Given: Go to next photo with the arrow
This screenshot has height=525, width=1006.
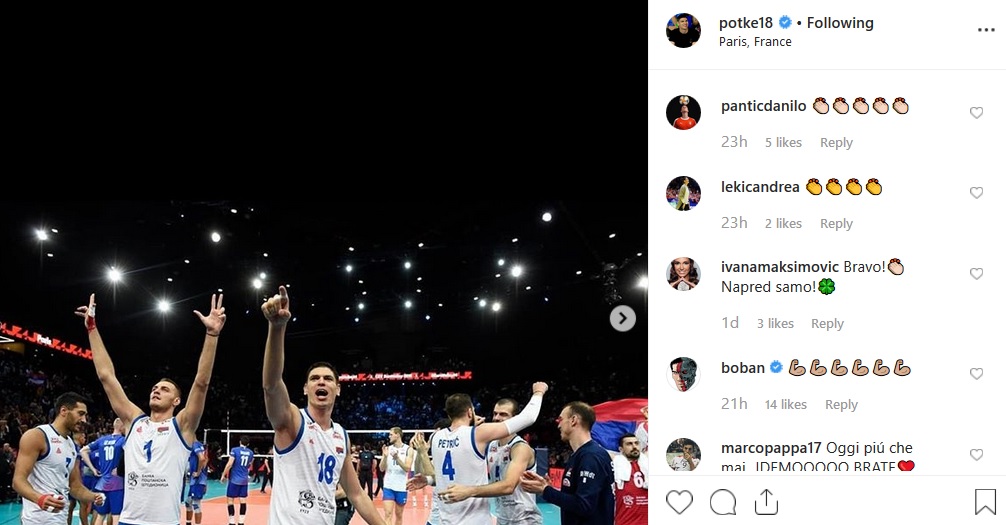Looking at the screenshot, I should point(622,318).
